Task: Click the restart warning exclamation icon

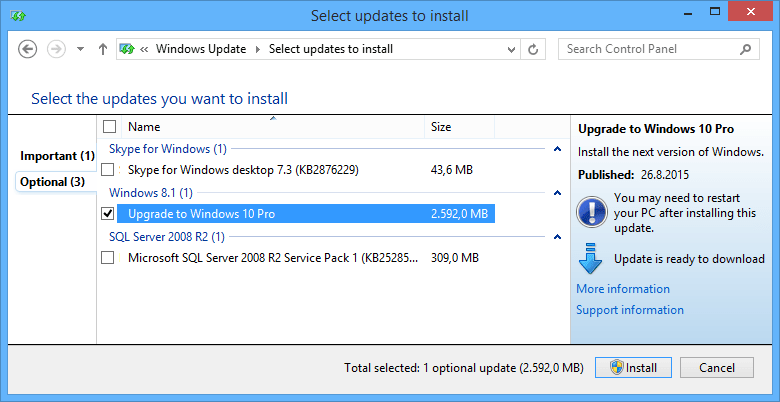Action: (592, 212)
